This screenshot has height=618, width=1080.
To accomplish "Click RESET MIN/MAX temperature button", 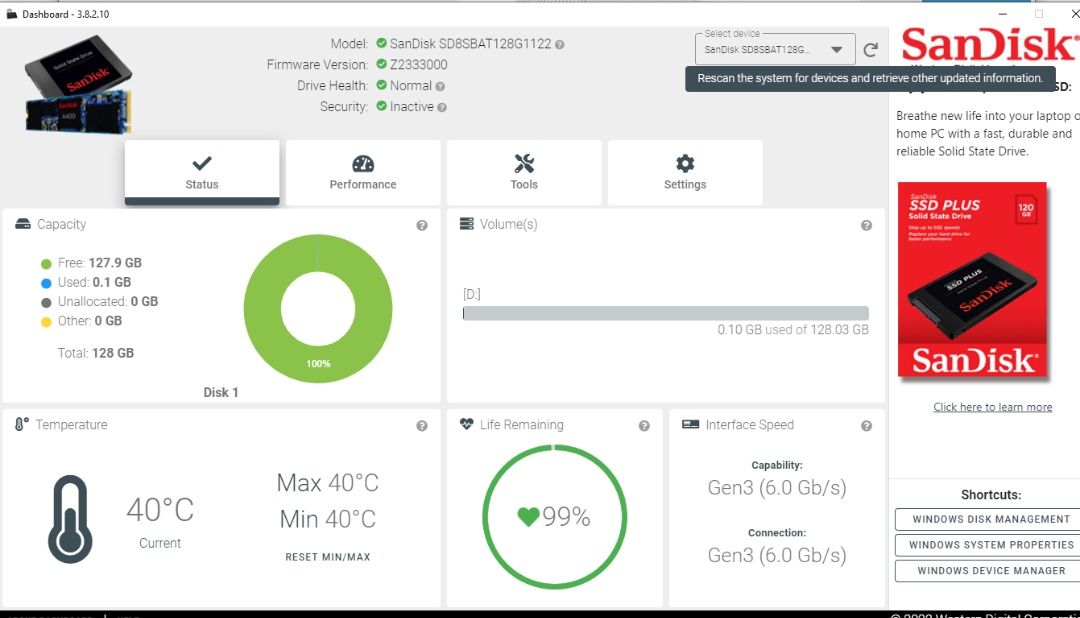I will point(328,557).
